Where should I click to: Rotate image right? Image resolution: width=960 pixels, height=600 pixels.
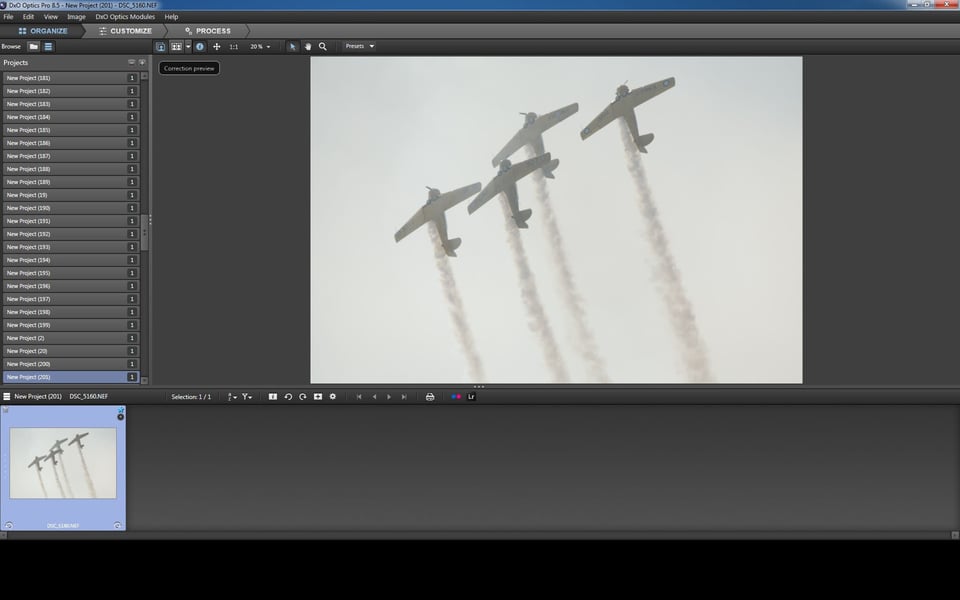[x=302, y=397]
